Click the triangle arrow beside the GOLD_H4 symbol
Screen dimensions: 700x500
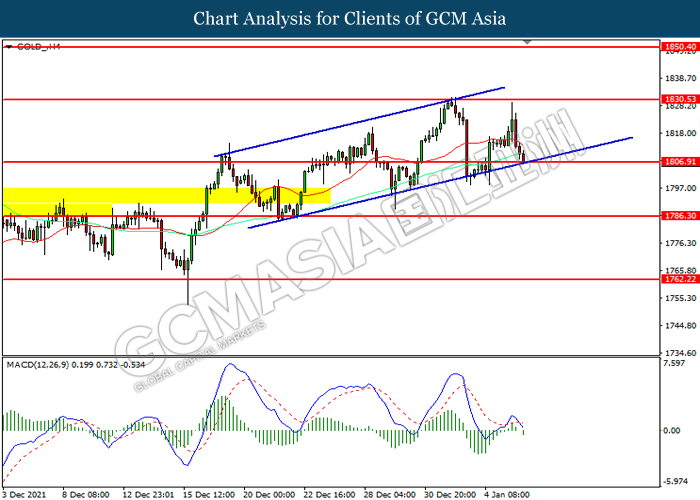(x=9, y=46)
